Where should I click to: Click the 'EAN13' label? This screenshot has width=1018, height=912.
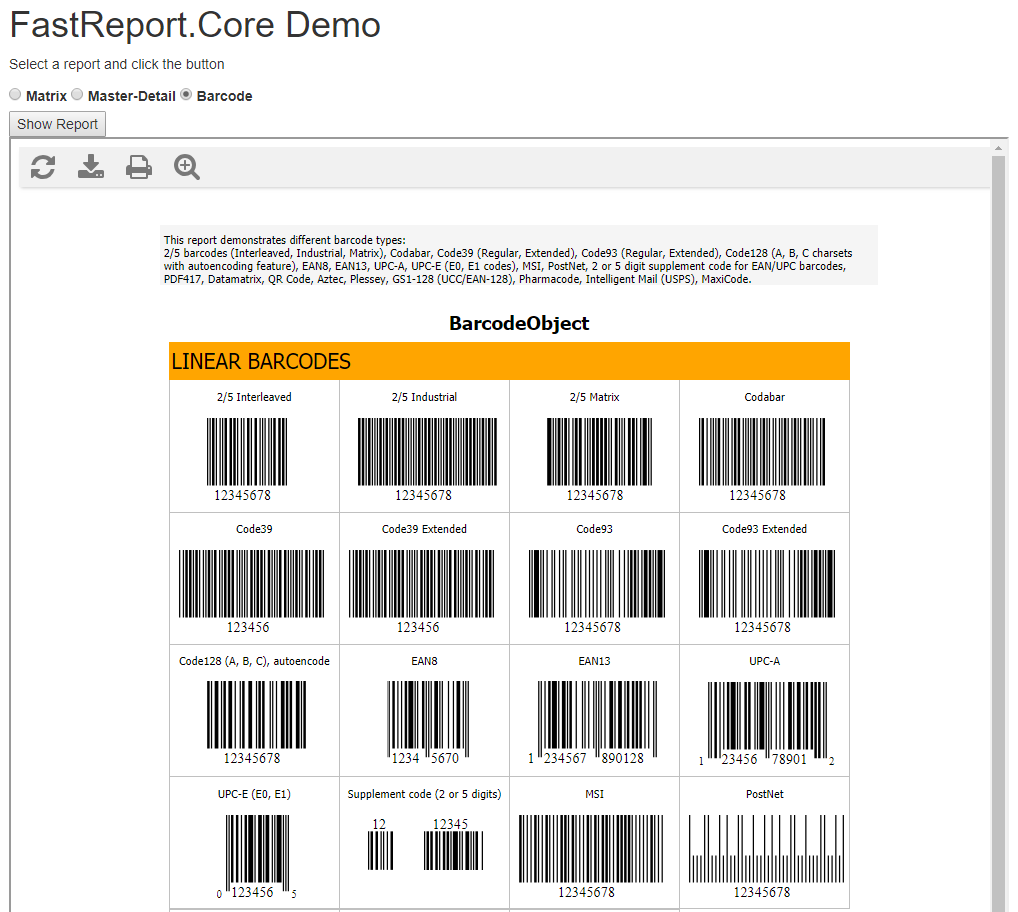tap(595, 661)
